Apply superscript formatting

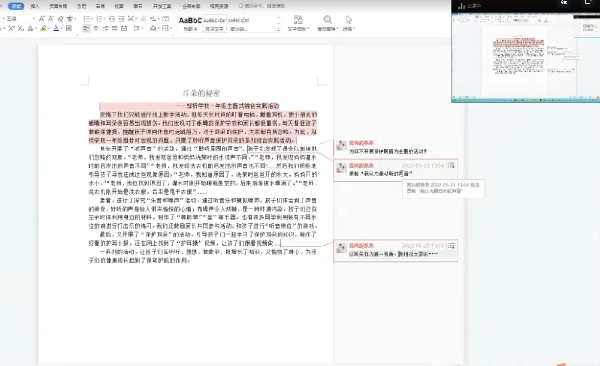coord(11,28)
